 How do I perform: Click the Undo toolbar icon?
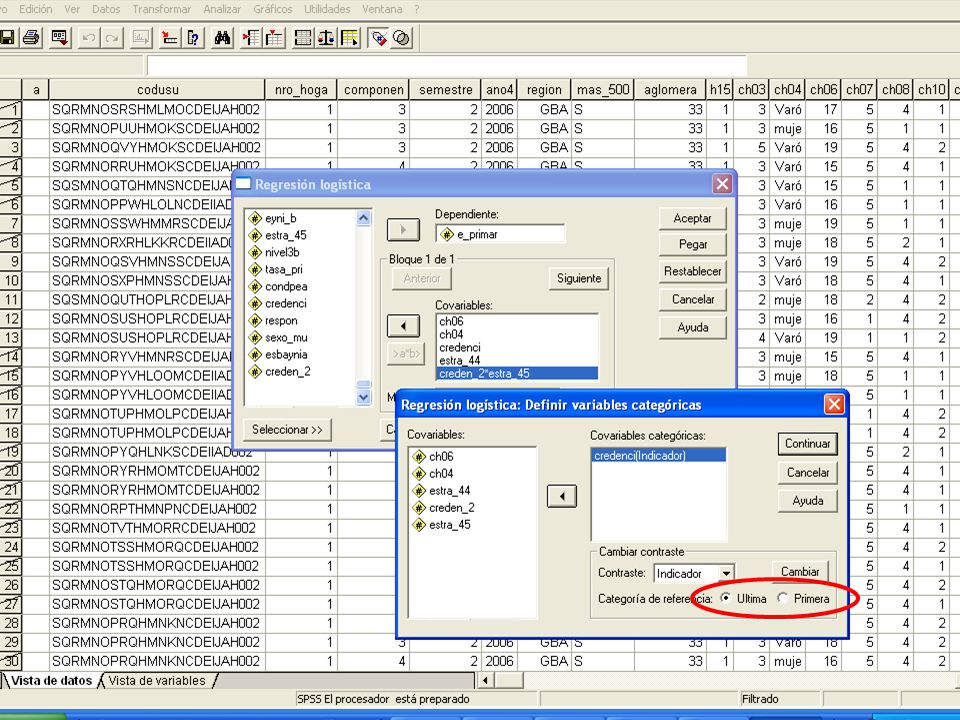coord(89,38)
